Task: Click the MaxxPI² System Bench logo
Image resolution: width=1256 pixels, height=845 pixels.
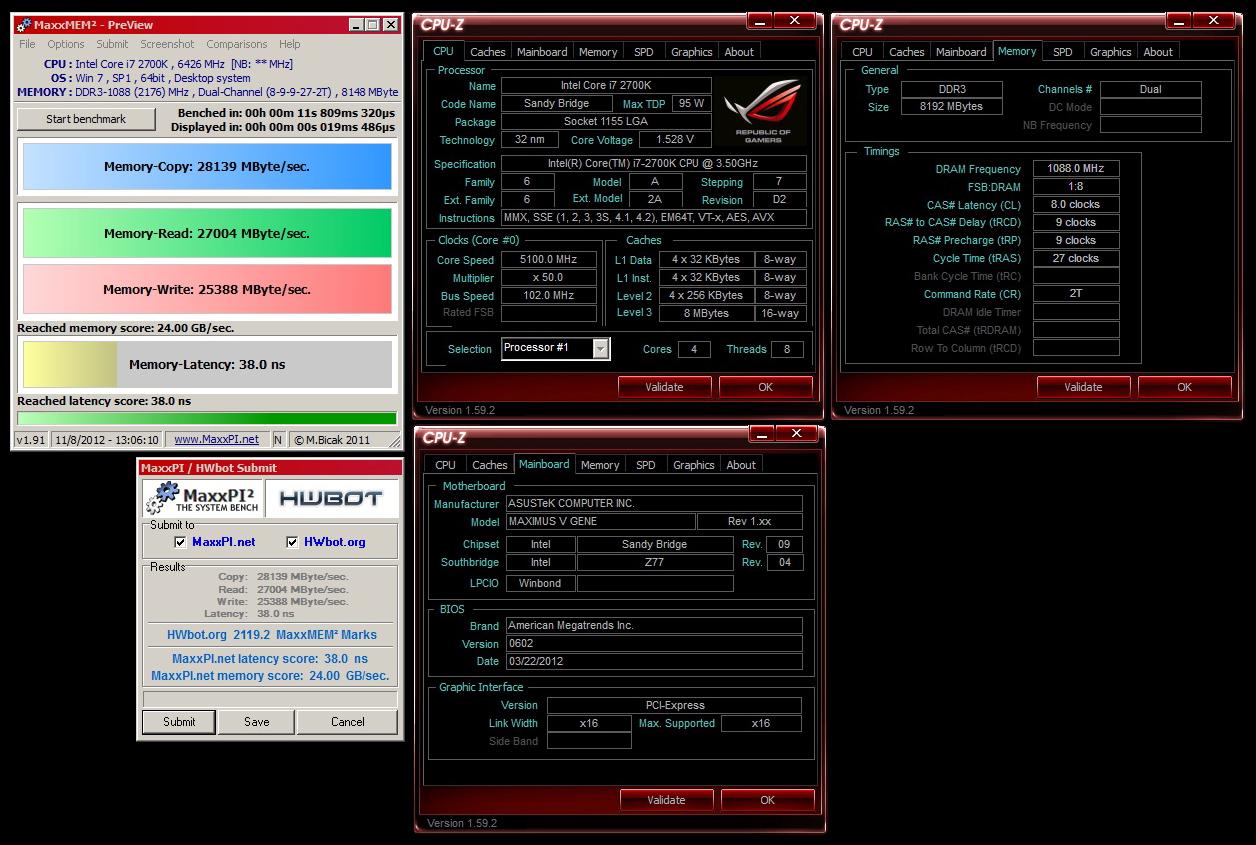Action: [202, 498]
